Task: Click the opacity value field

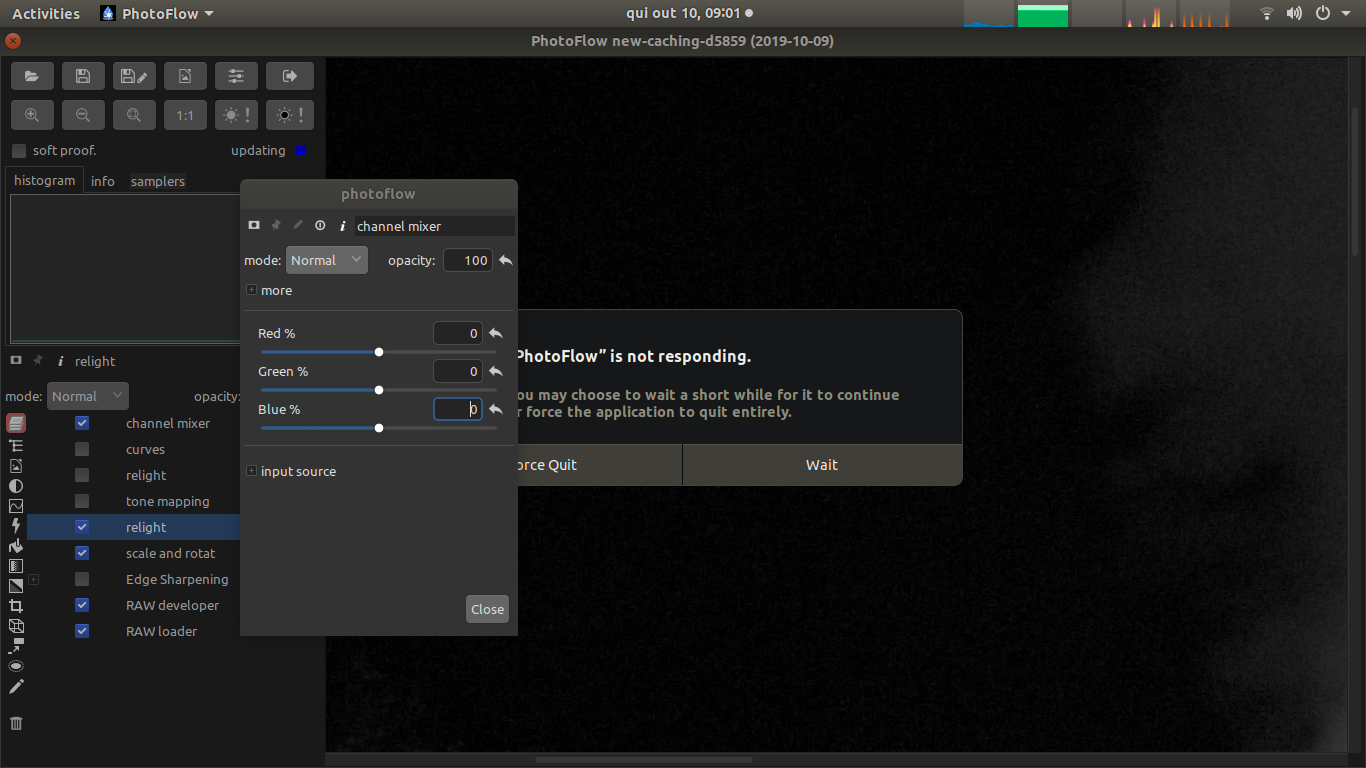Action: coord(467,260)
